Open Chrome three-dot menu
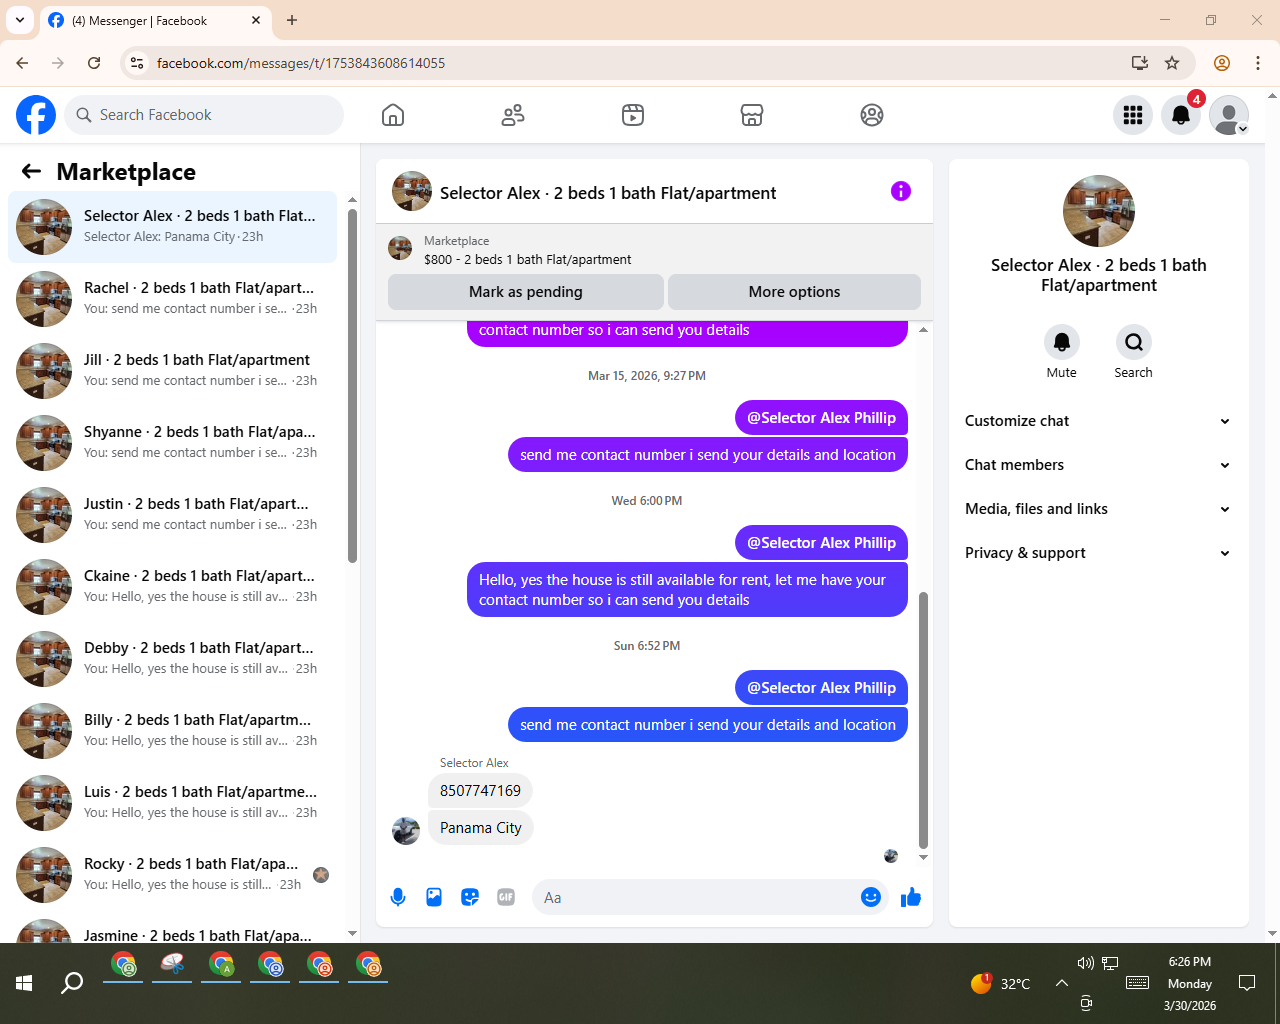 click(1258, 63)
